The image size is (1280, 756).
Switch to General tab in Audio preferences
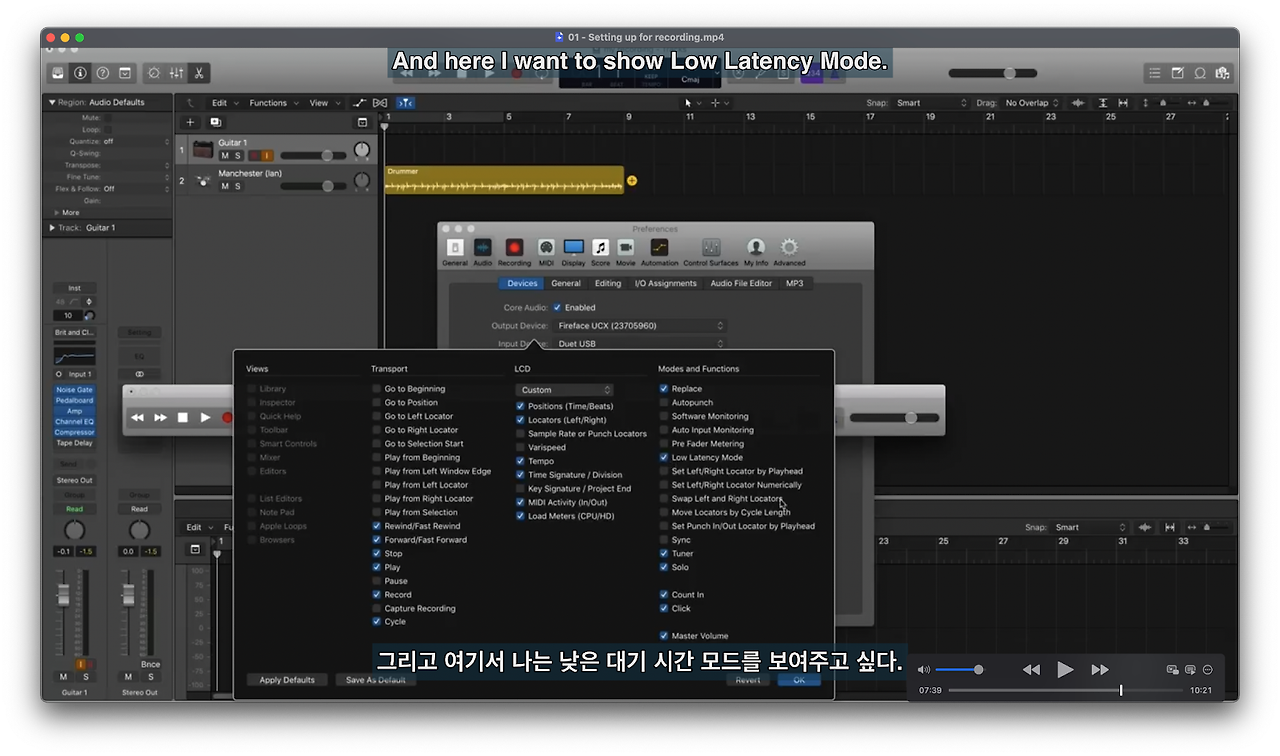point(566,284)
